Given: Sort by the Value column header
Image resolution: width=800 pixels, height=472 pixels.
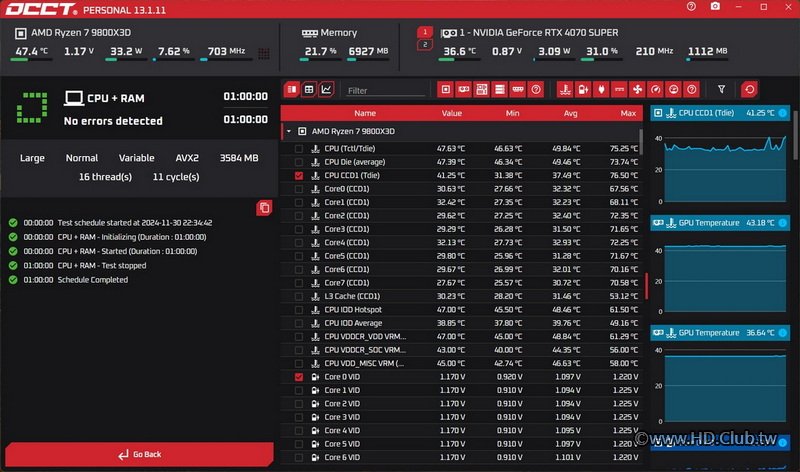Looking at the screenshot, I should coord(452,113).
